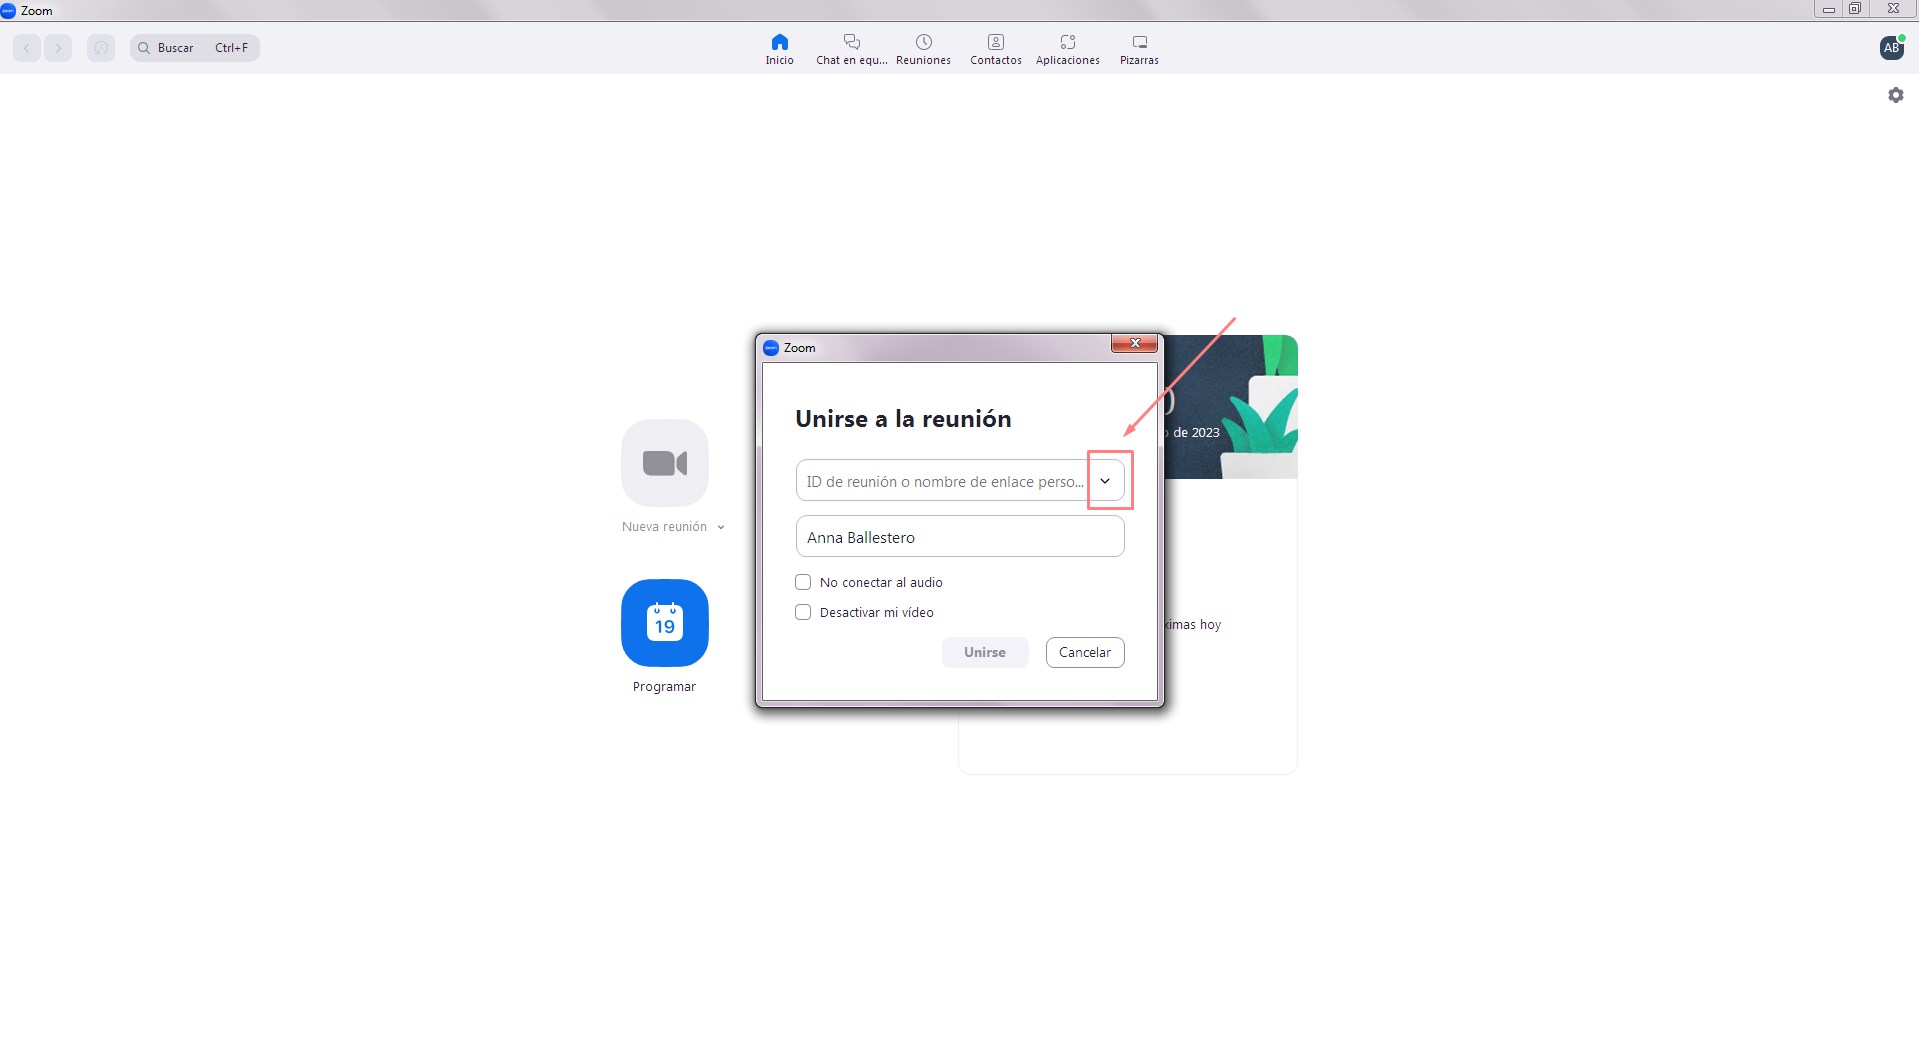
Task: Open the Contactos tab
Action: coord(995,49)
